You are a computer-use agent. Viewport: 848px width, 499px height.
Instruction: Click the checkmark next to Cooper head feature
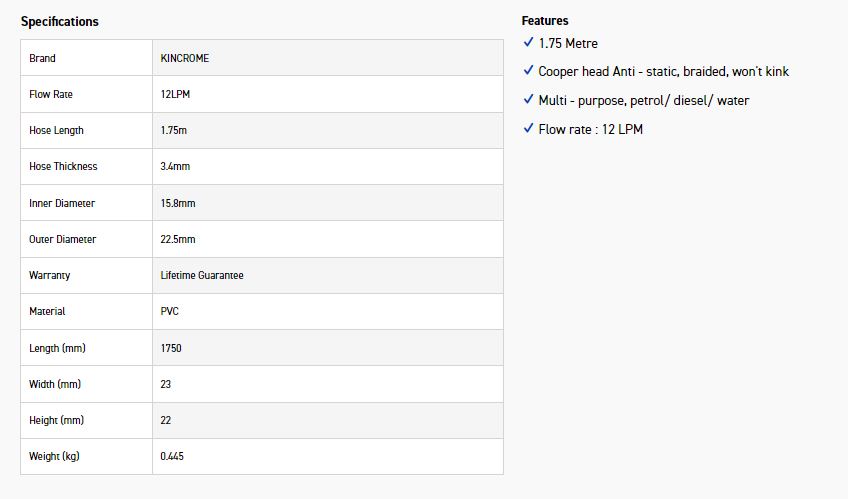coord(528,71)
